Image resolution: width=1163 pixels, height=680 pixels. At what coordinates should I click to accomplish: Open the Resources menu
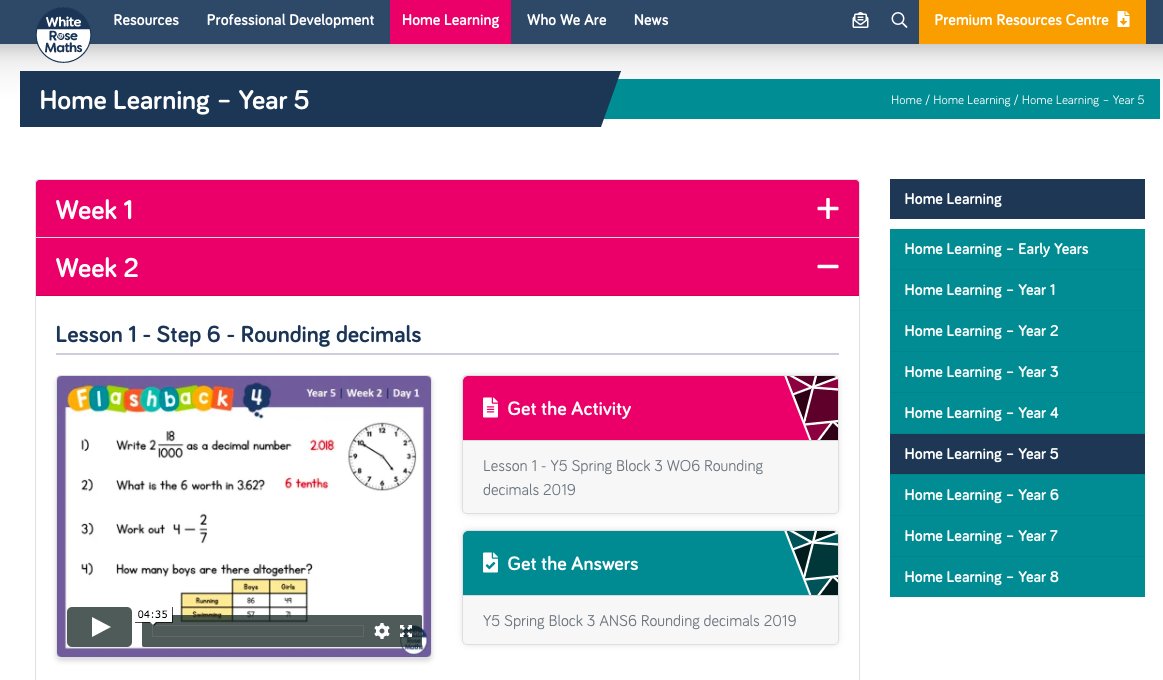146,20
